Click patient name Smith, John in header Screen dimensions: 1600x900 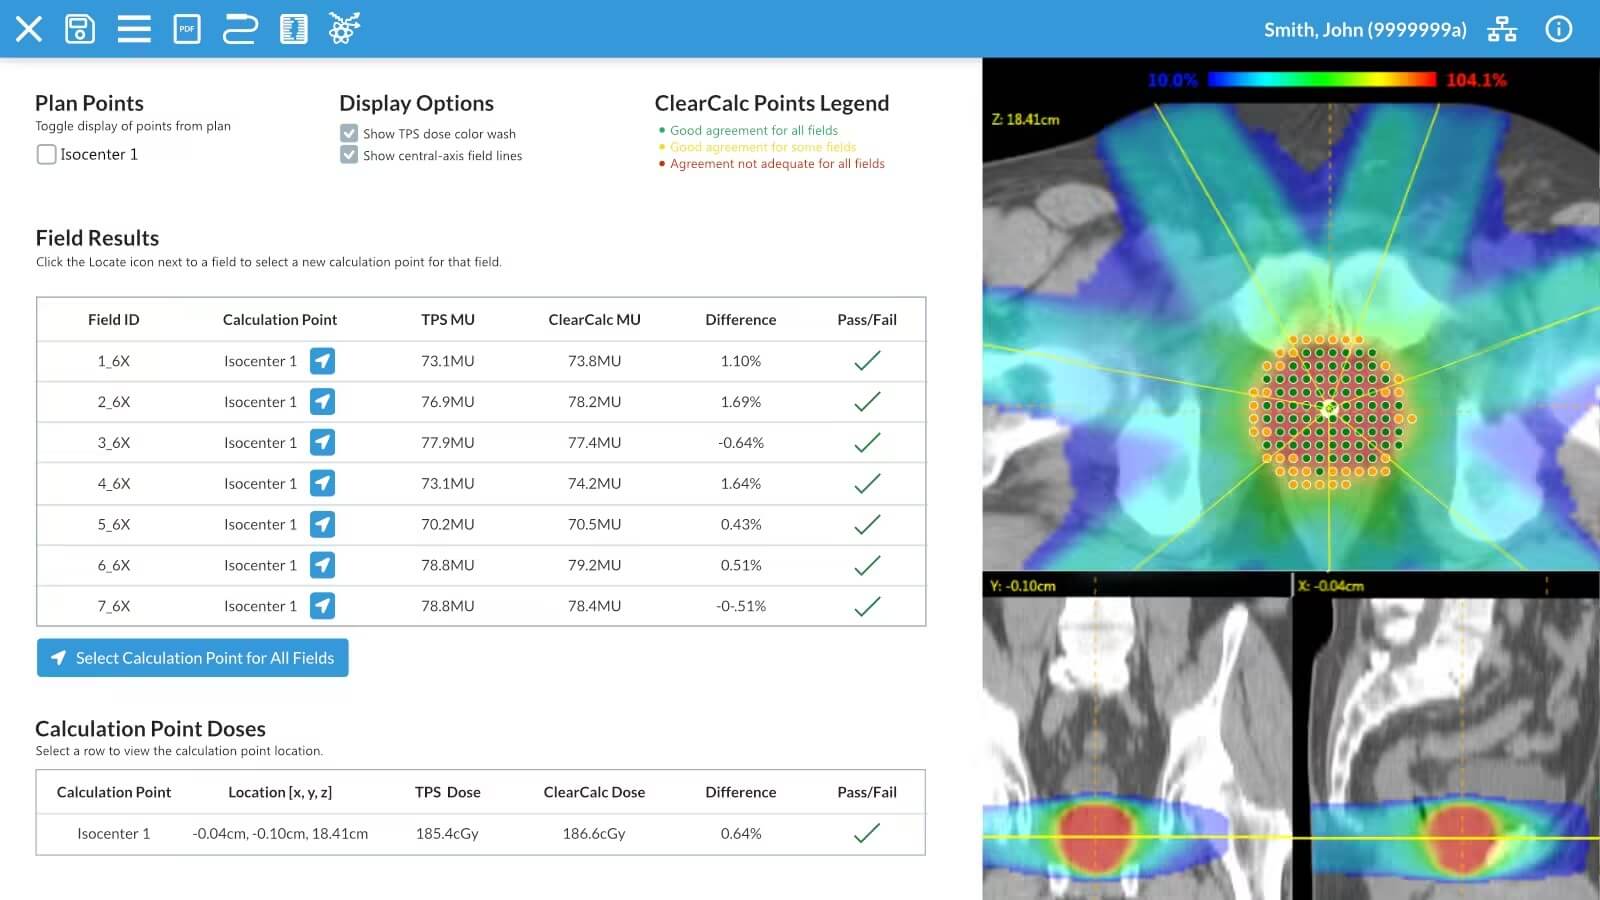[1364, 30]
